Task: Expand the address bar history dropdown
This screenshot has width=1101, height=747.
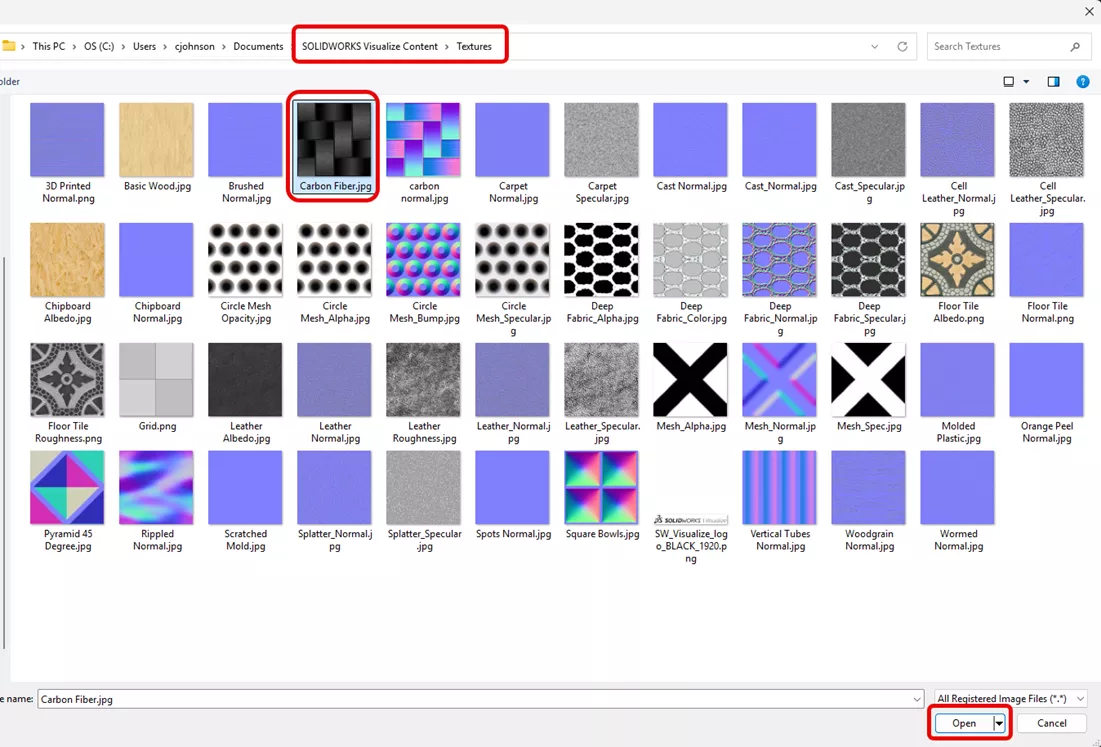Action: pos(875,47)
